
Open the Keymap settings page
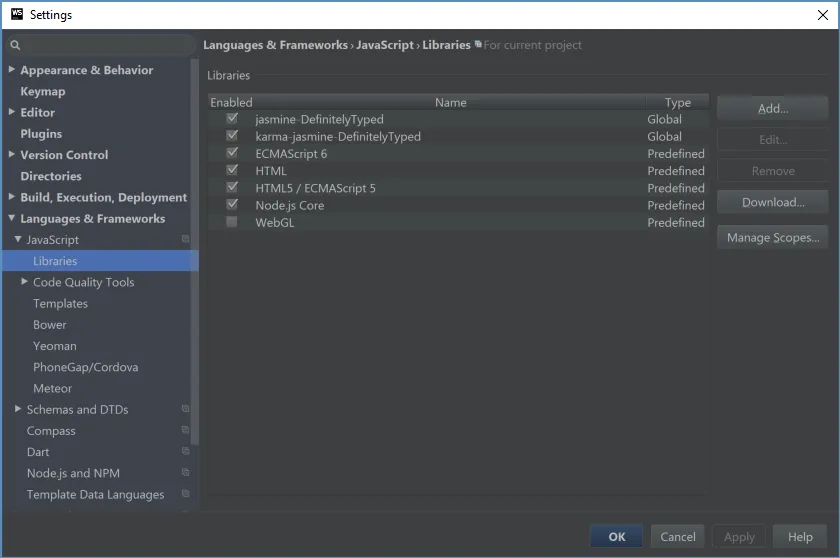[43, 91]
